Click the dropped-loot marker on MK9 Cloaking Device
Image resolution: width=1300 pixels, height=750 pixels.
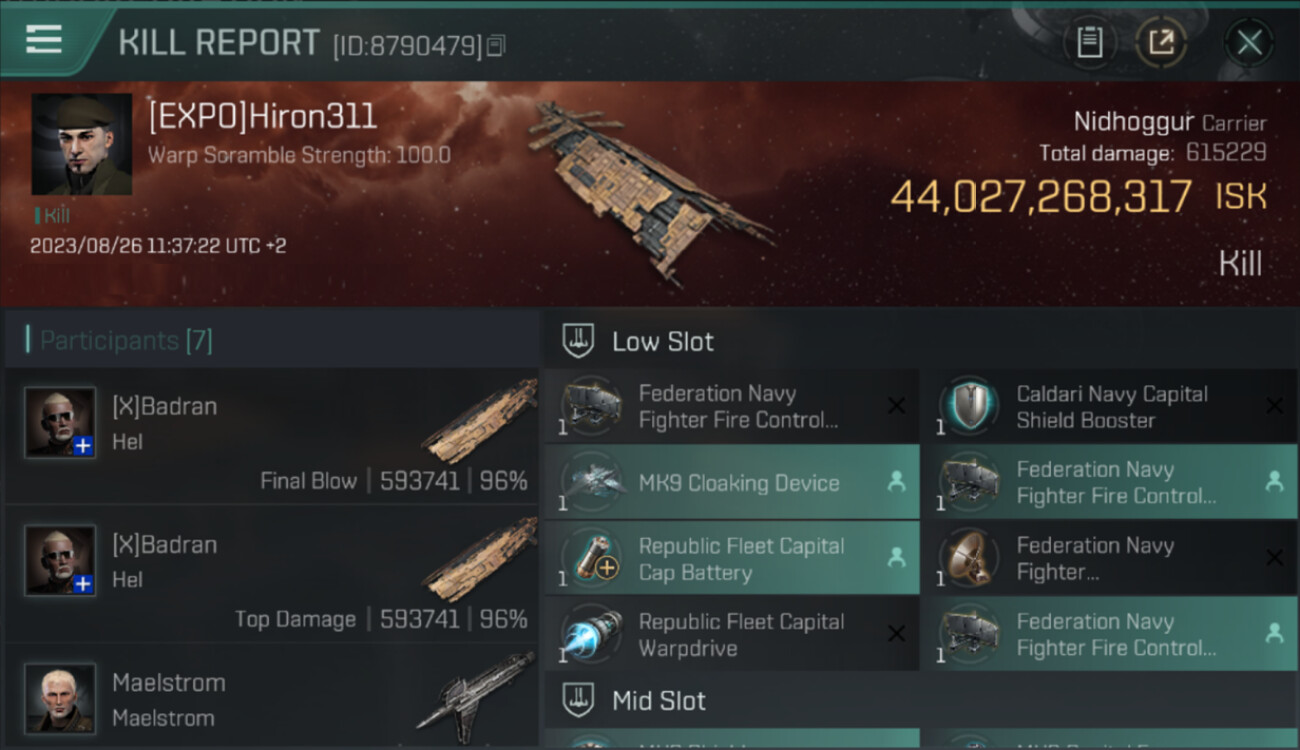click(x=896, y=482)
